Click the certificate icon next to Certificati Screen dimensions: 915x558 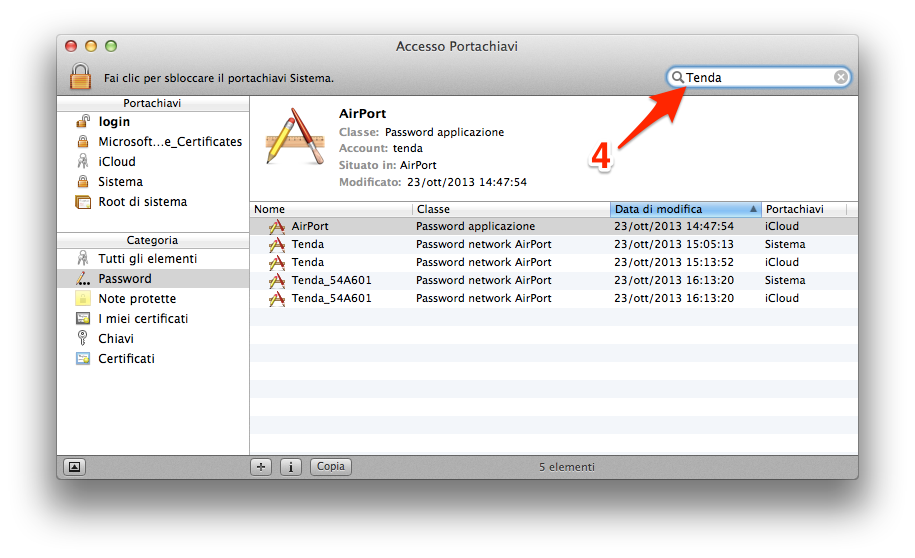[x=83, y=358]
